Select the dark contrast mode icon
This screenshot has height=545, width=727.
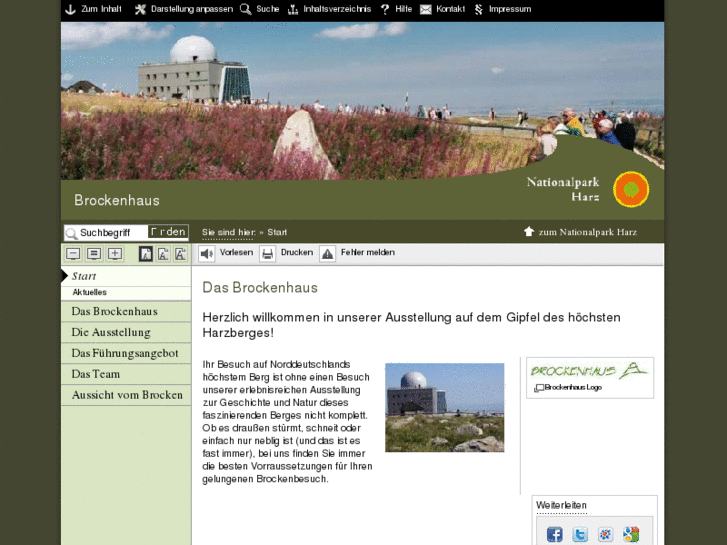(146, 254)
